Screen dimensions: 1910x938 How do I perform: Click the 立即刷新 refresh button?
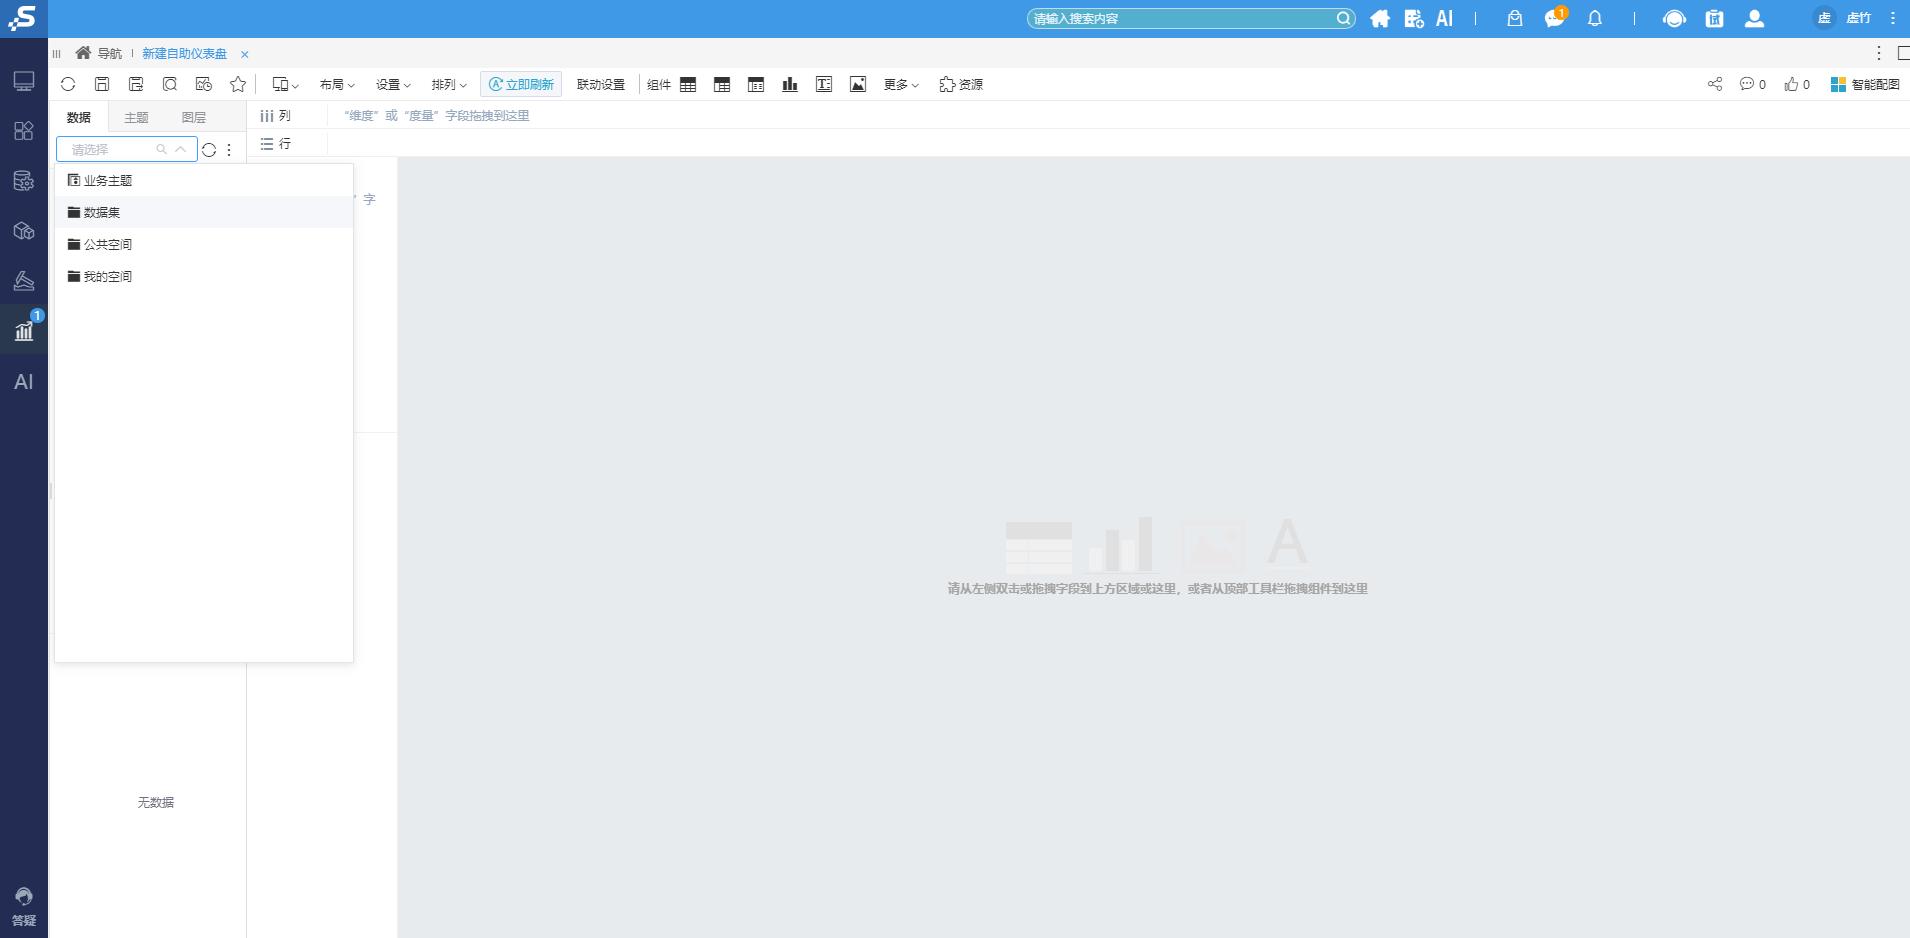tap(521, 84)
